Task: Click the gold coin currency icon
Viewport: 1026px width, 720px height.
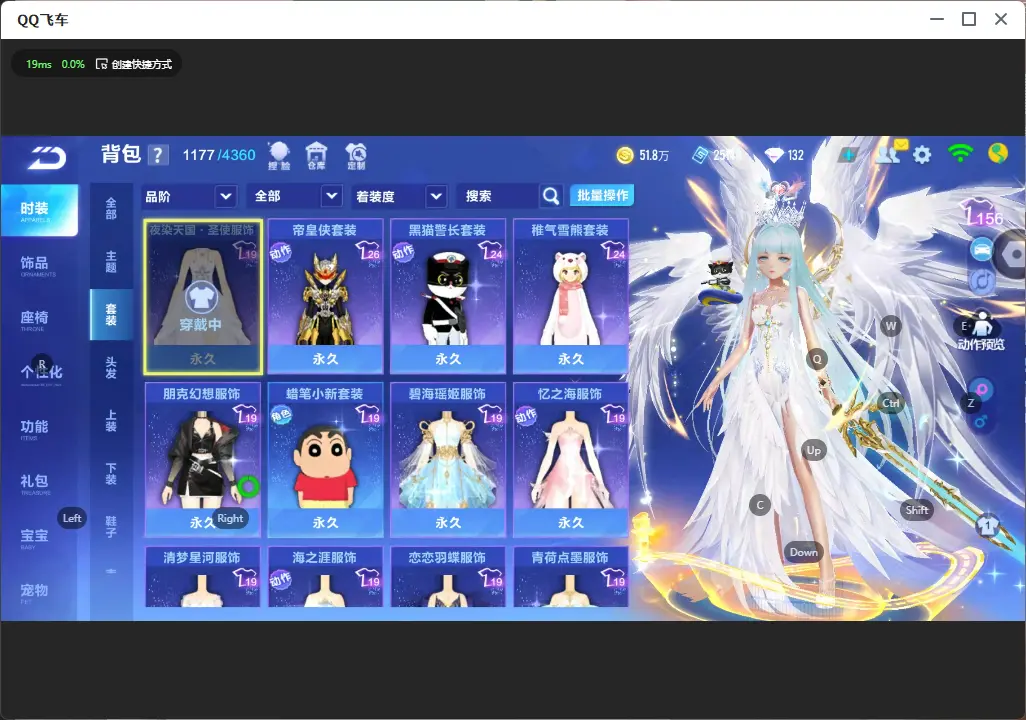Action: pos(625,155)
